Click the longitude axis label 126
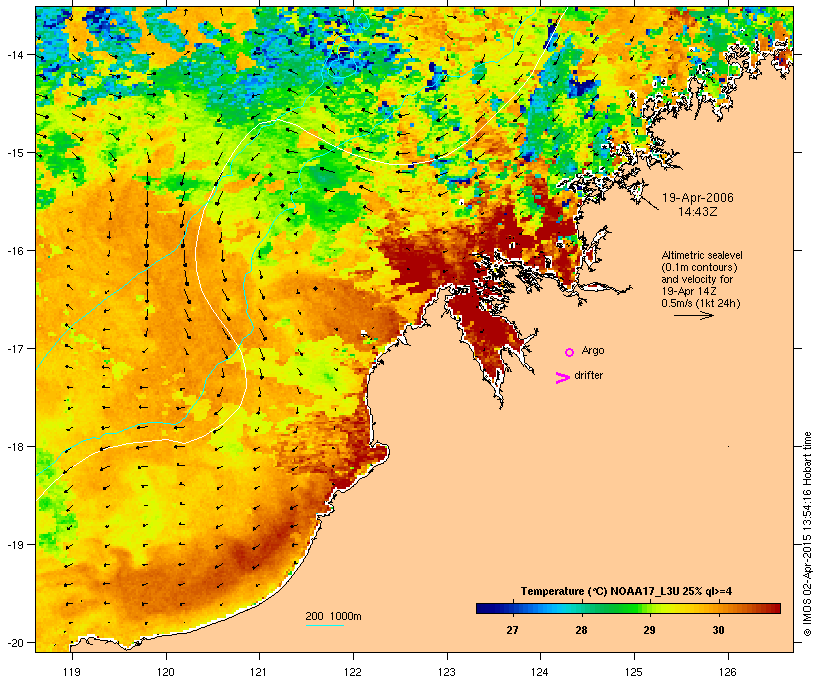This screenshot has width=820, height=680. pos(728,672)
